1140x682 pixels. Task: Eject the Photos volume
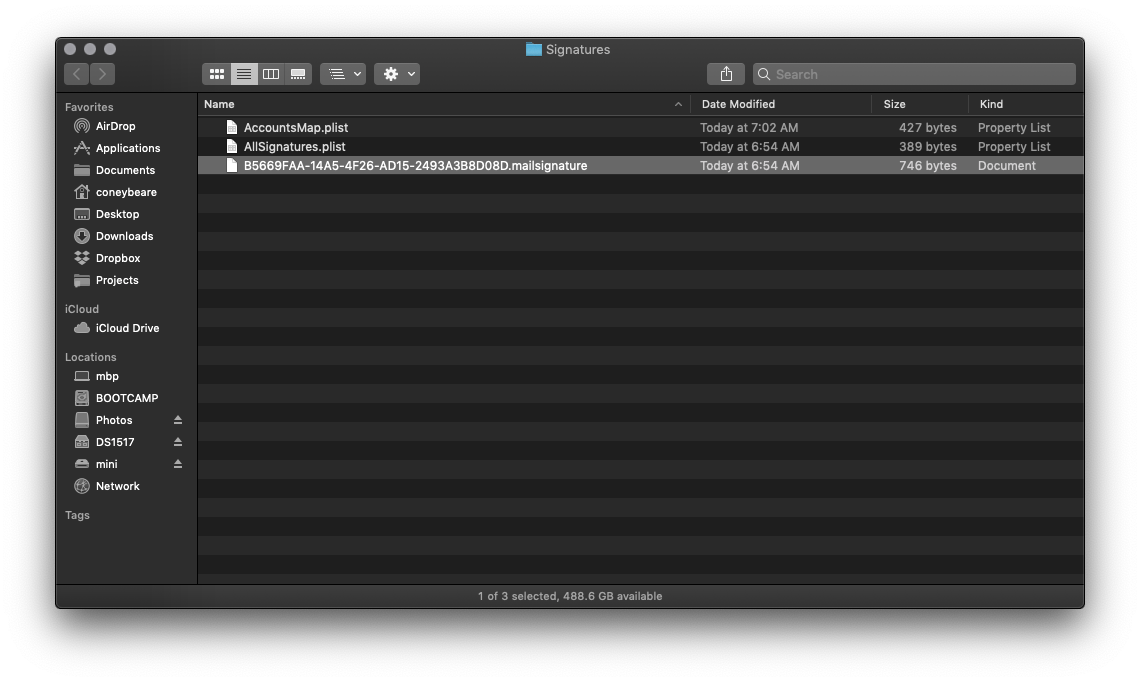click(178, 420)
